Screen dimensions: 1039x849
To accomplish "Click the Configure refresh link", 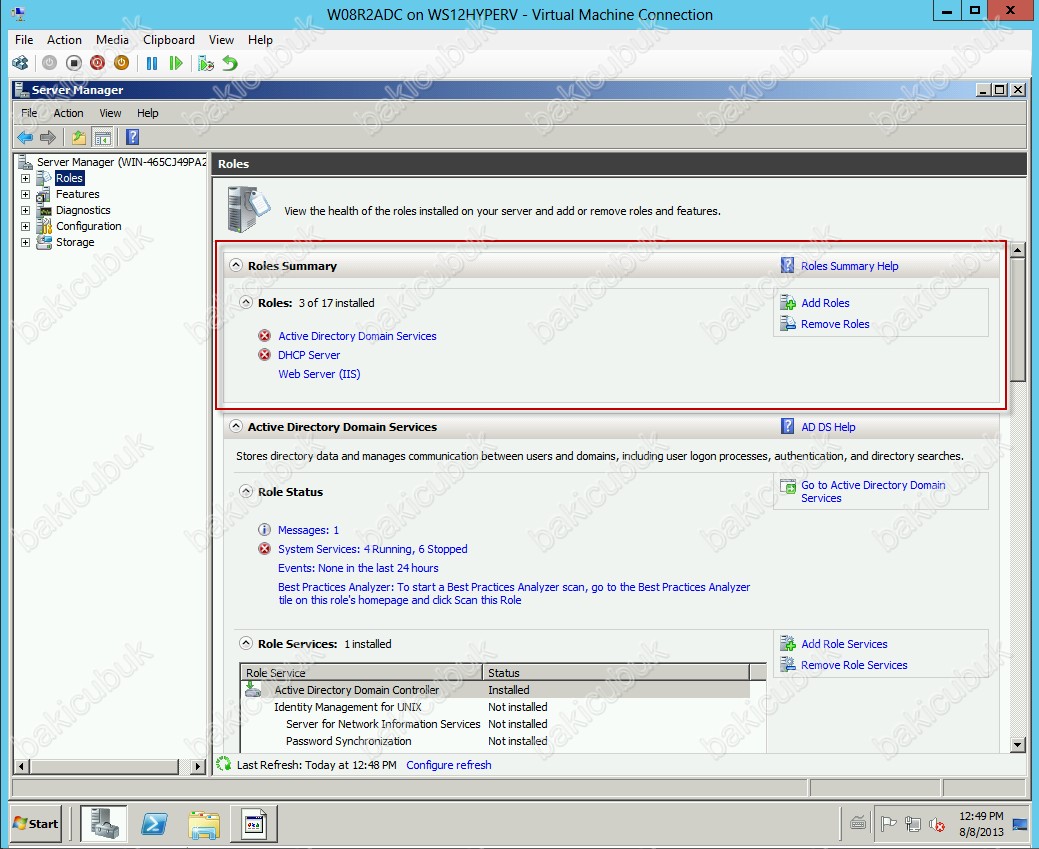I will coord(449,765).
